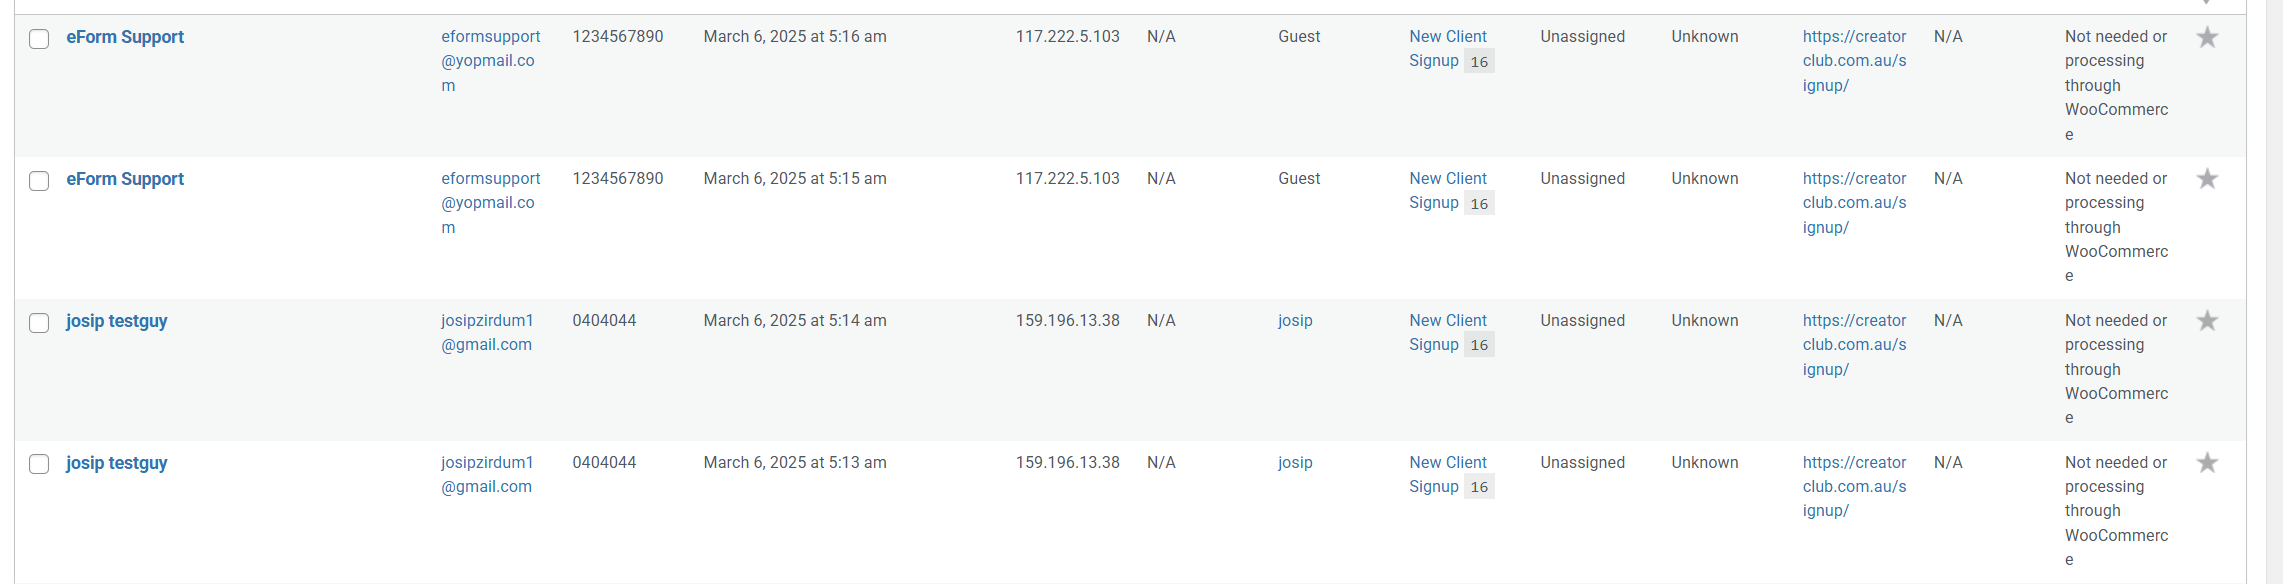Click eformsupport@yopmail.com email in first row
2283x584 pixels.
(x=490, y=61)
